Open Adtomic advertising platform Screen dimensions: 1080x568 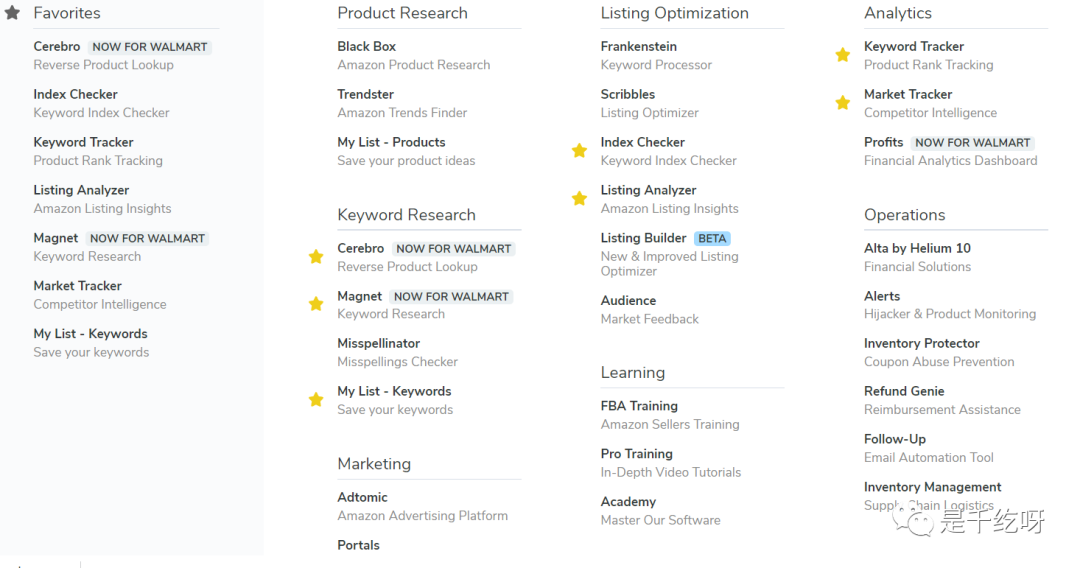[x=362, y=497]
